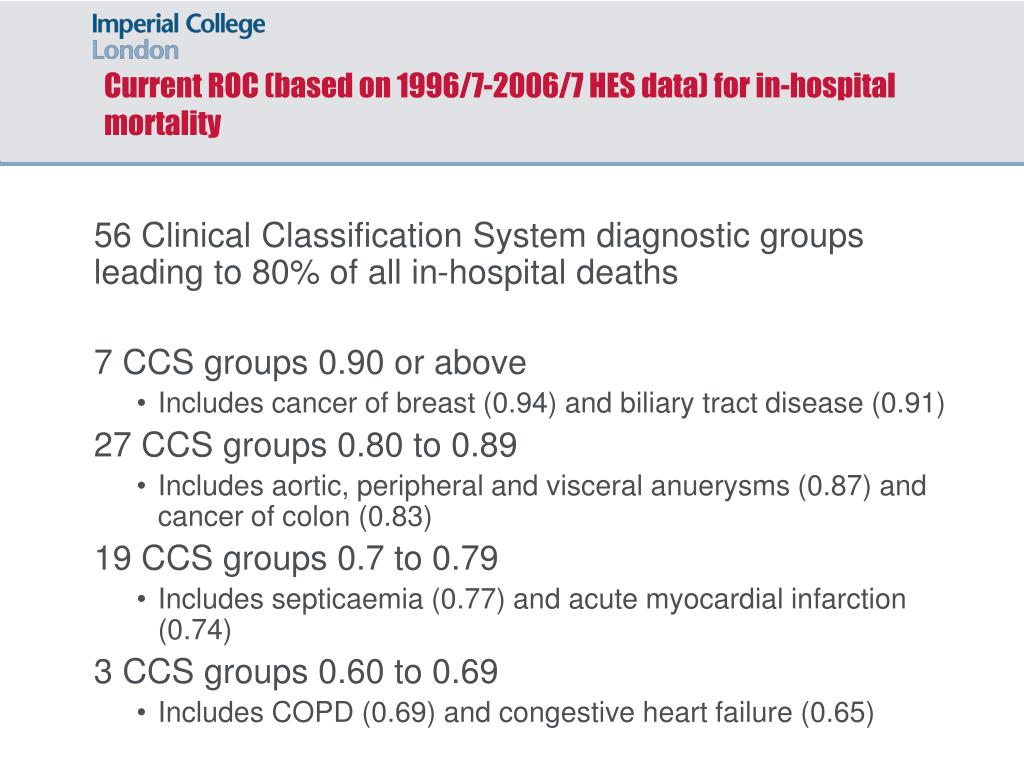Select the red slide title about Current ROC

click(x=500, y=104)
